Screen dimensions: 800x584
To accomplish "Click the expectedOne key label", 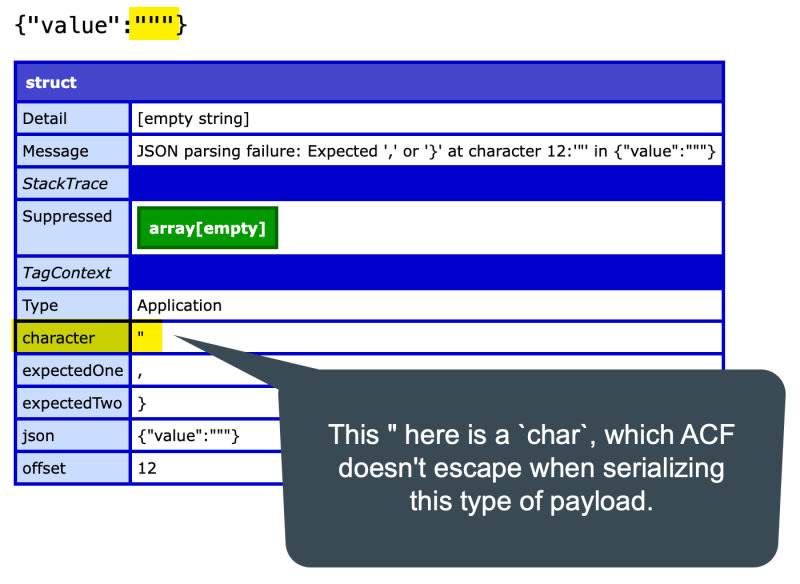I will tap(72, 371).
